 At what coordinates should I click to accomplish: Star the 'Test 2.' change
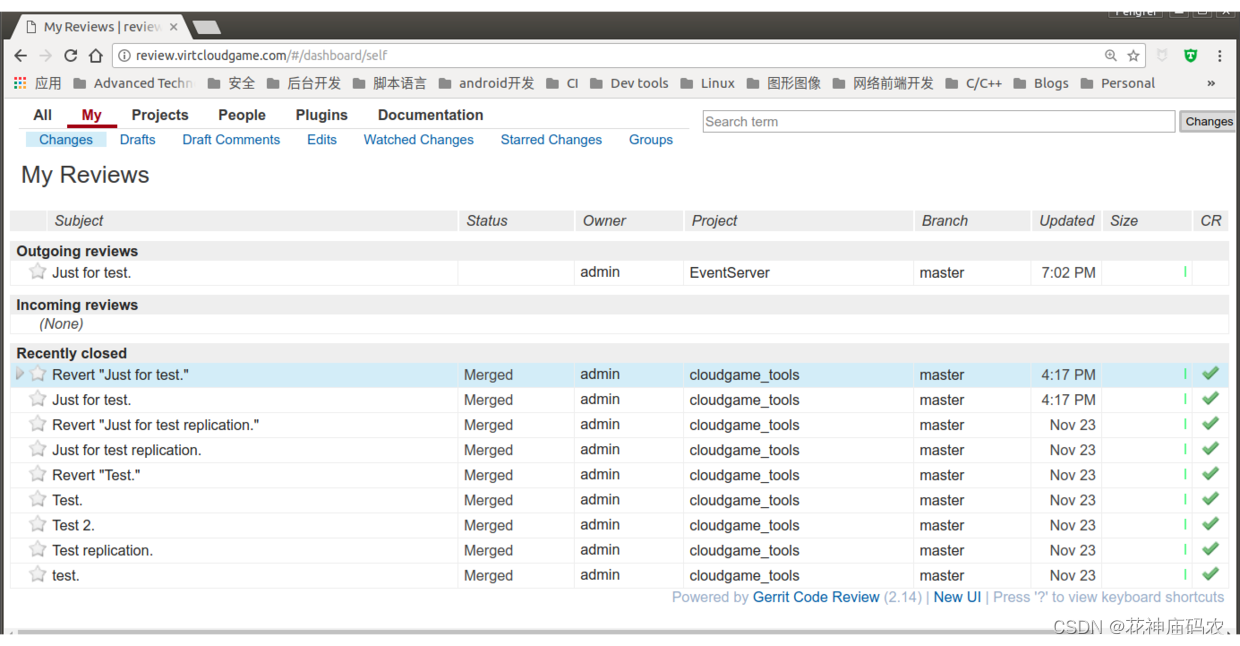tap(38, 524)
